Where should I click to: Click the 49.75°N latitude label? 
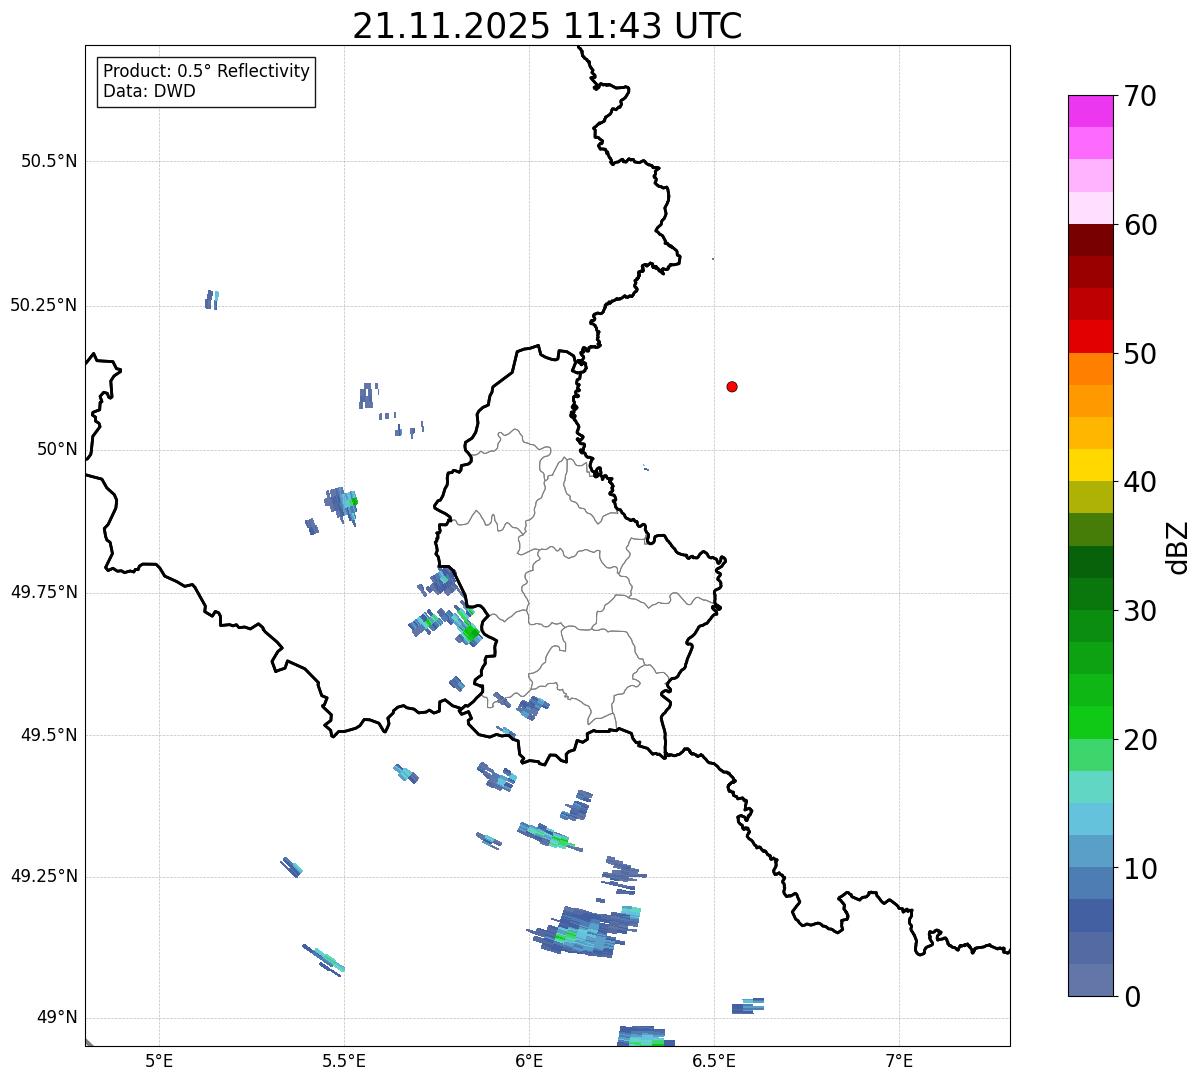(44, 592)
